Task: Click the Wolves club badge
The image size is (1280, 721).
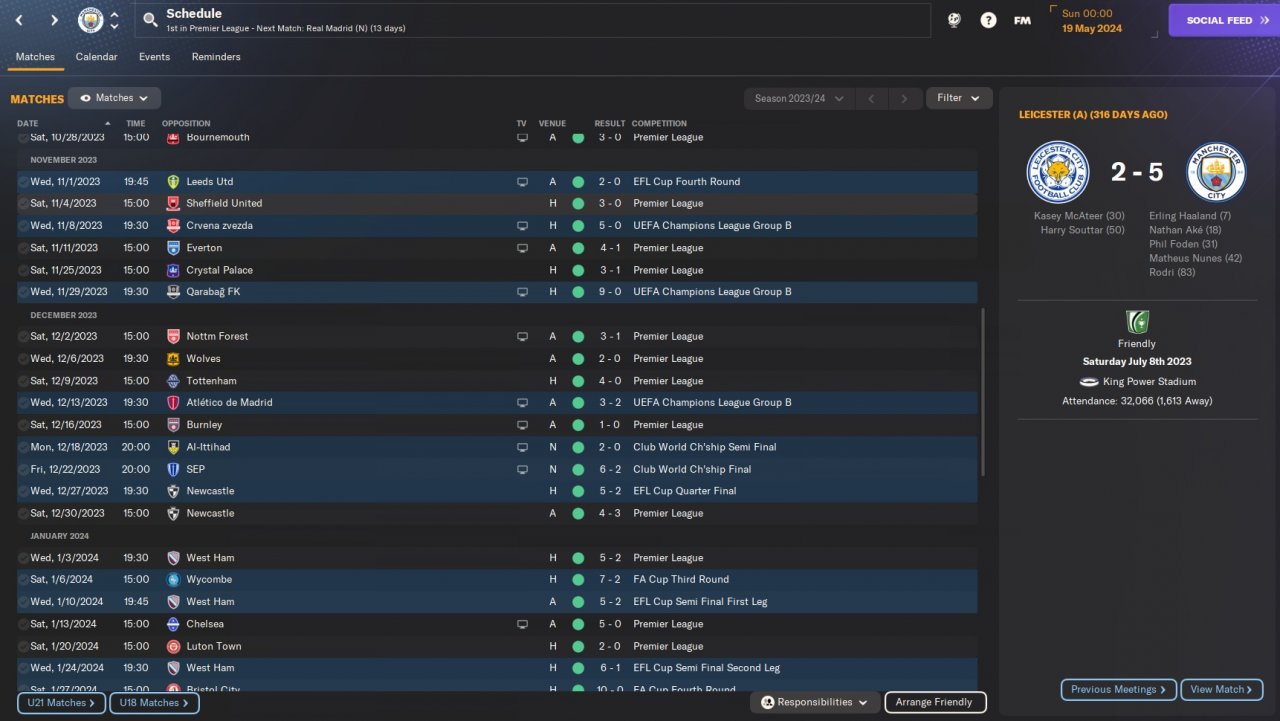Action: click(173, 359)
